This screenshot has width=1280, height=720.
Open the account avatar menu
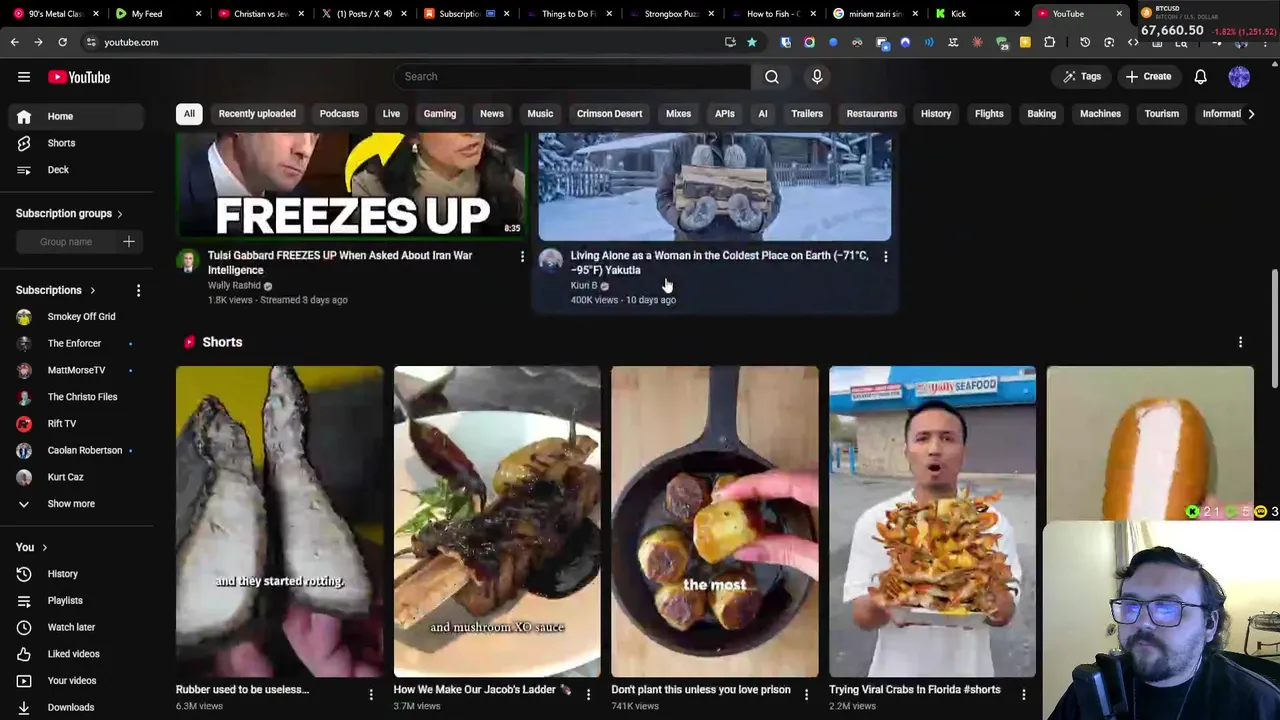click(1239, 76)
